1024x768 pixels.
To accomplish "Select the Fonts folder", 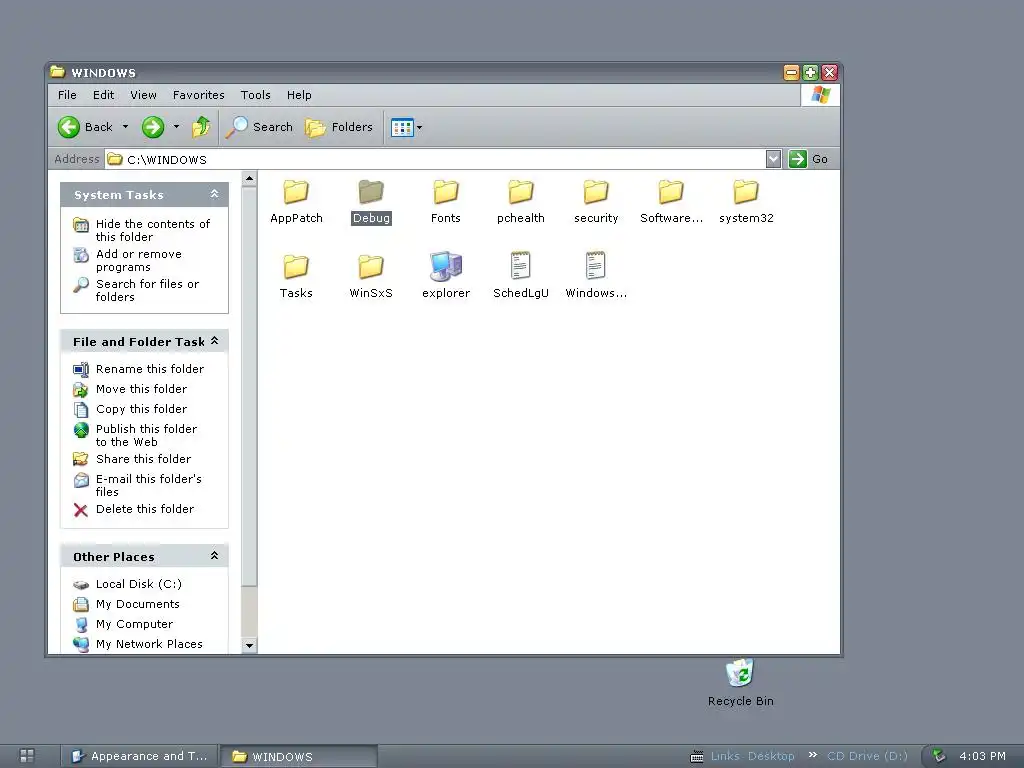I will click(x=446, y=202).
